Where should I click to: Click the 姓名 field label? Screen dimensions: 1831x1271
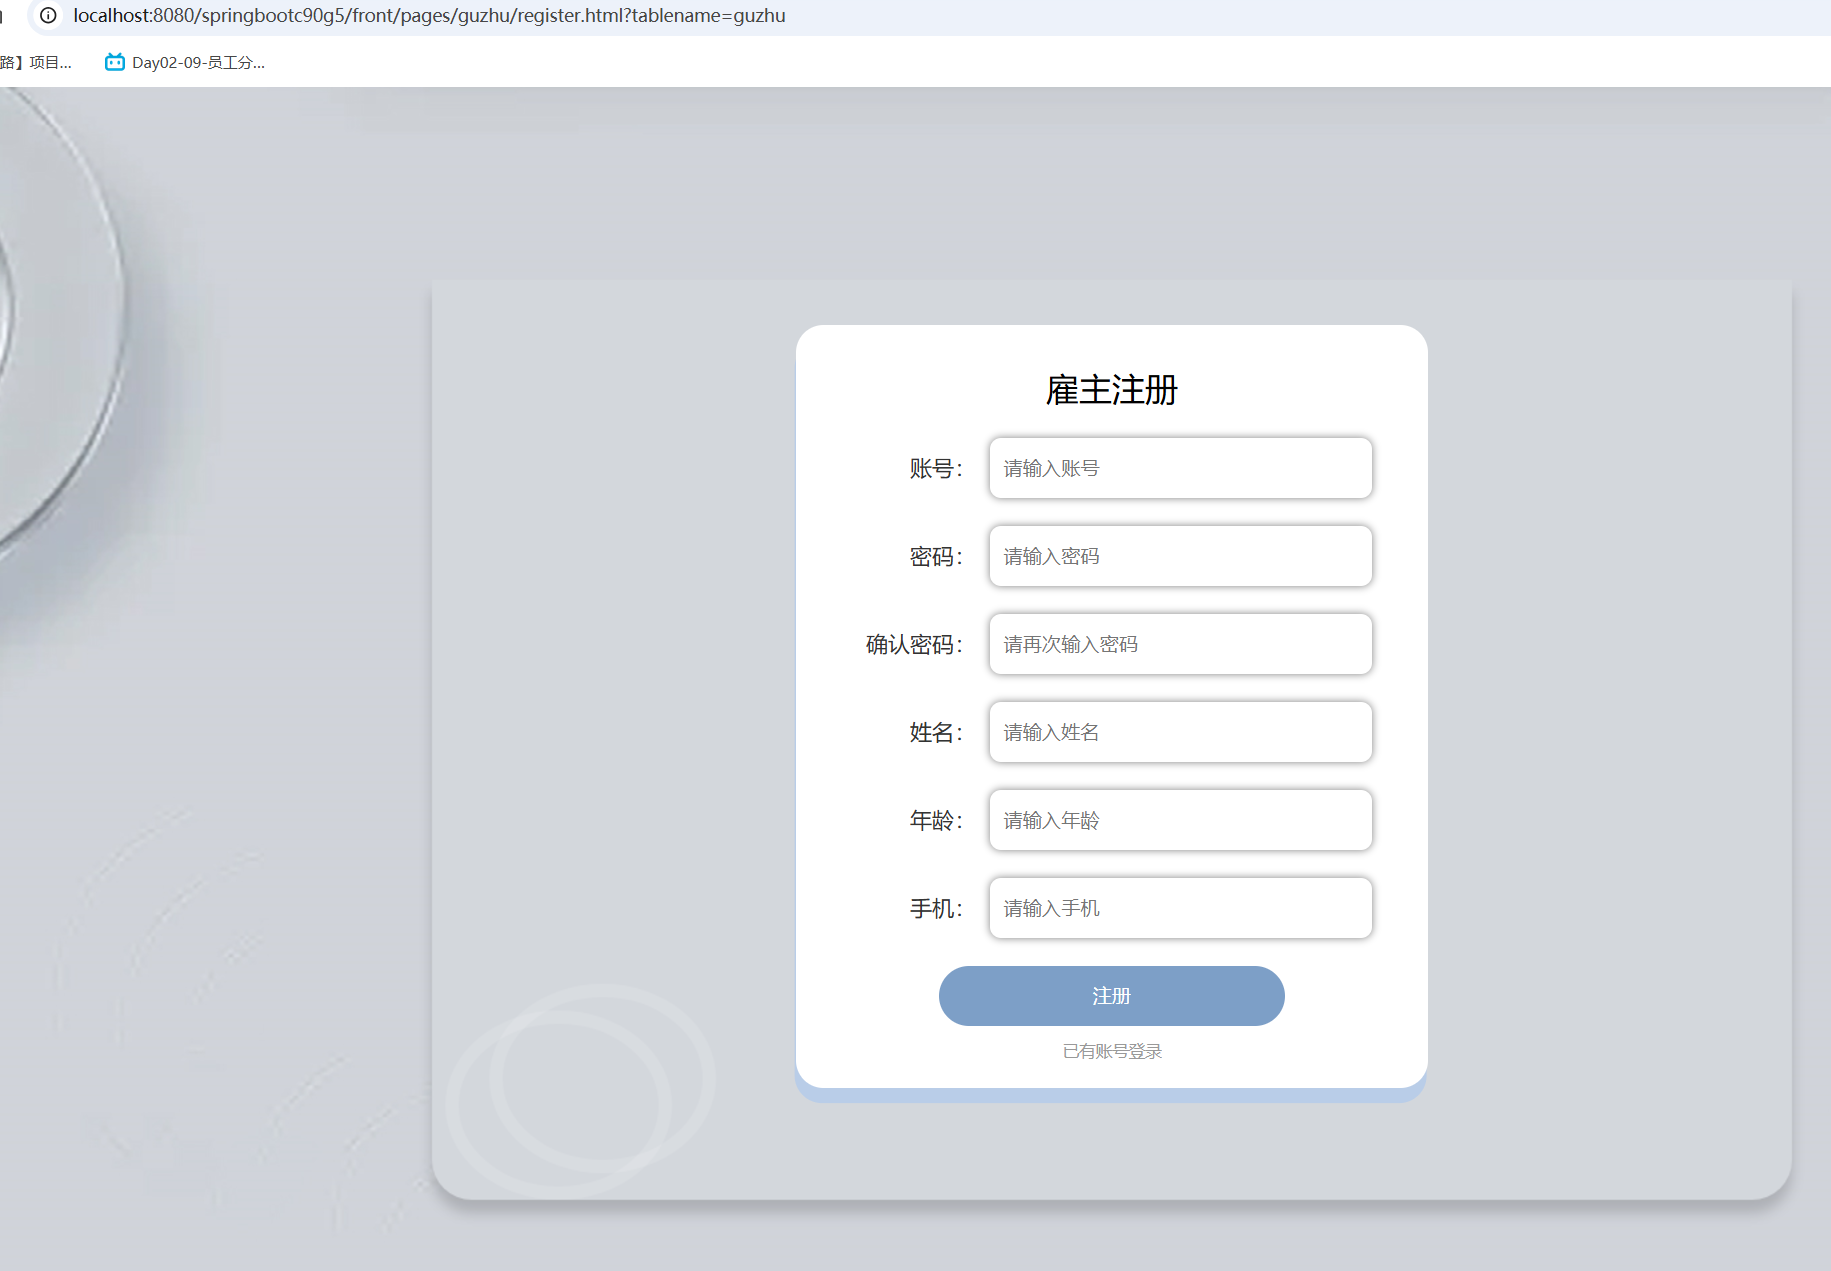[x=935, y=733]
